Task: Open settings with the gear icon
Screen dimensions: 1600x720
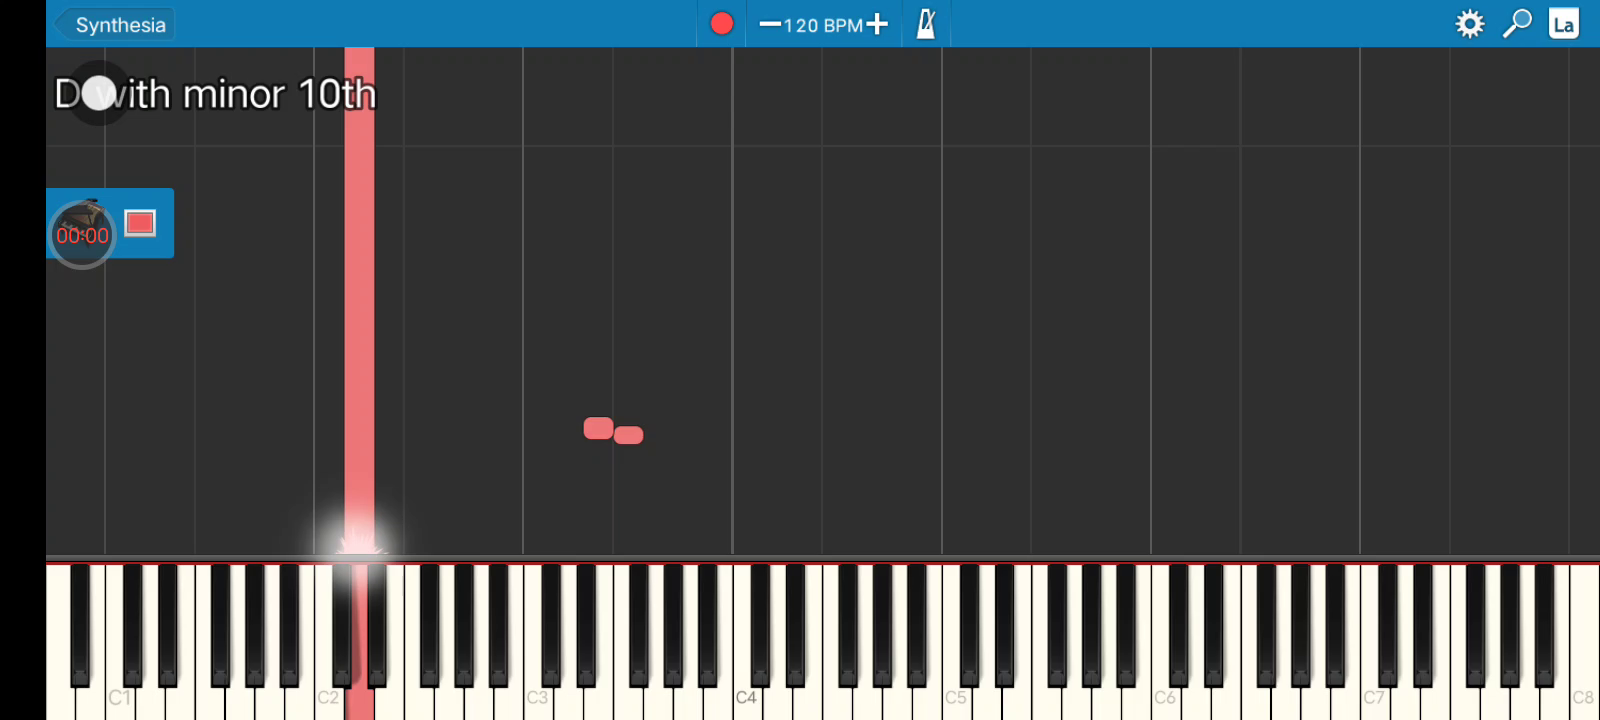Action: [x=1469, y=24]
